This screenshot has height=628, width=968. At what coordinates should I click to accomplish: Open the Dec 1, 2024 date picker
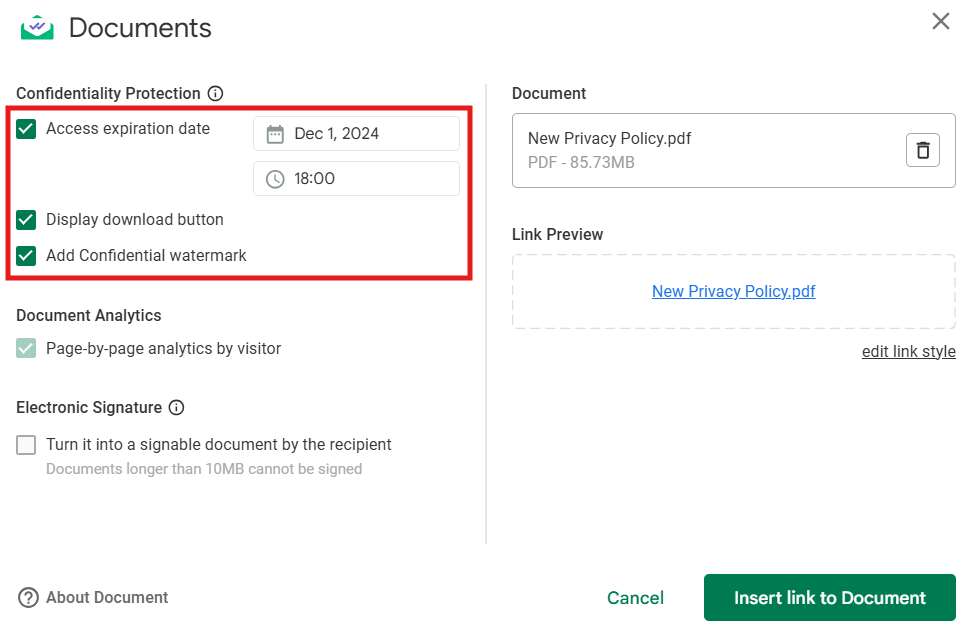356,134
